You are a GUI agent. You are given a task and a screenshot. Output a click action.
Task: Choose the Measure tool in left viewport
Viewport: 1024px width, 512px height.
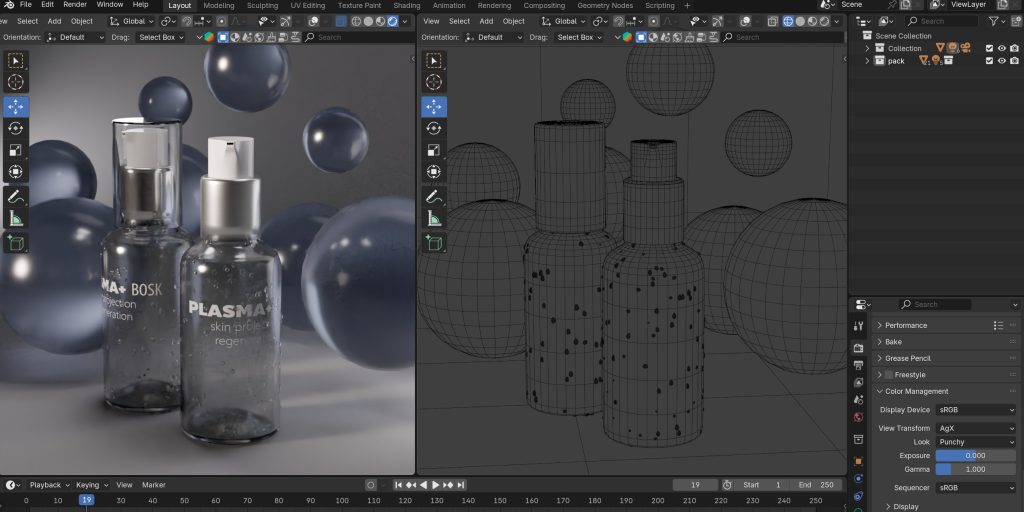pos(16,218)
